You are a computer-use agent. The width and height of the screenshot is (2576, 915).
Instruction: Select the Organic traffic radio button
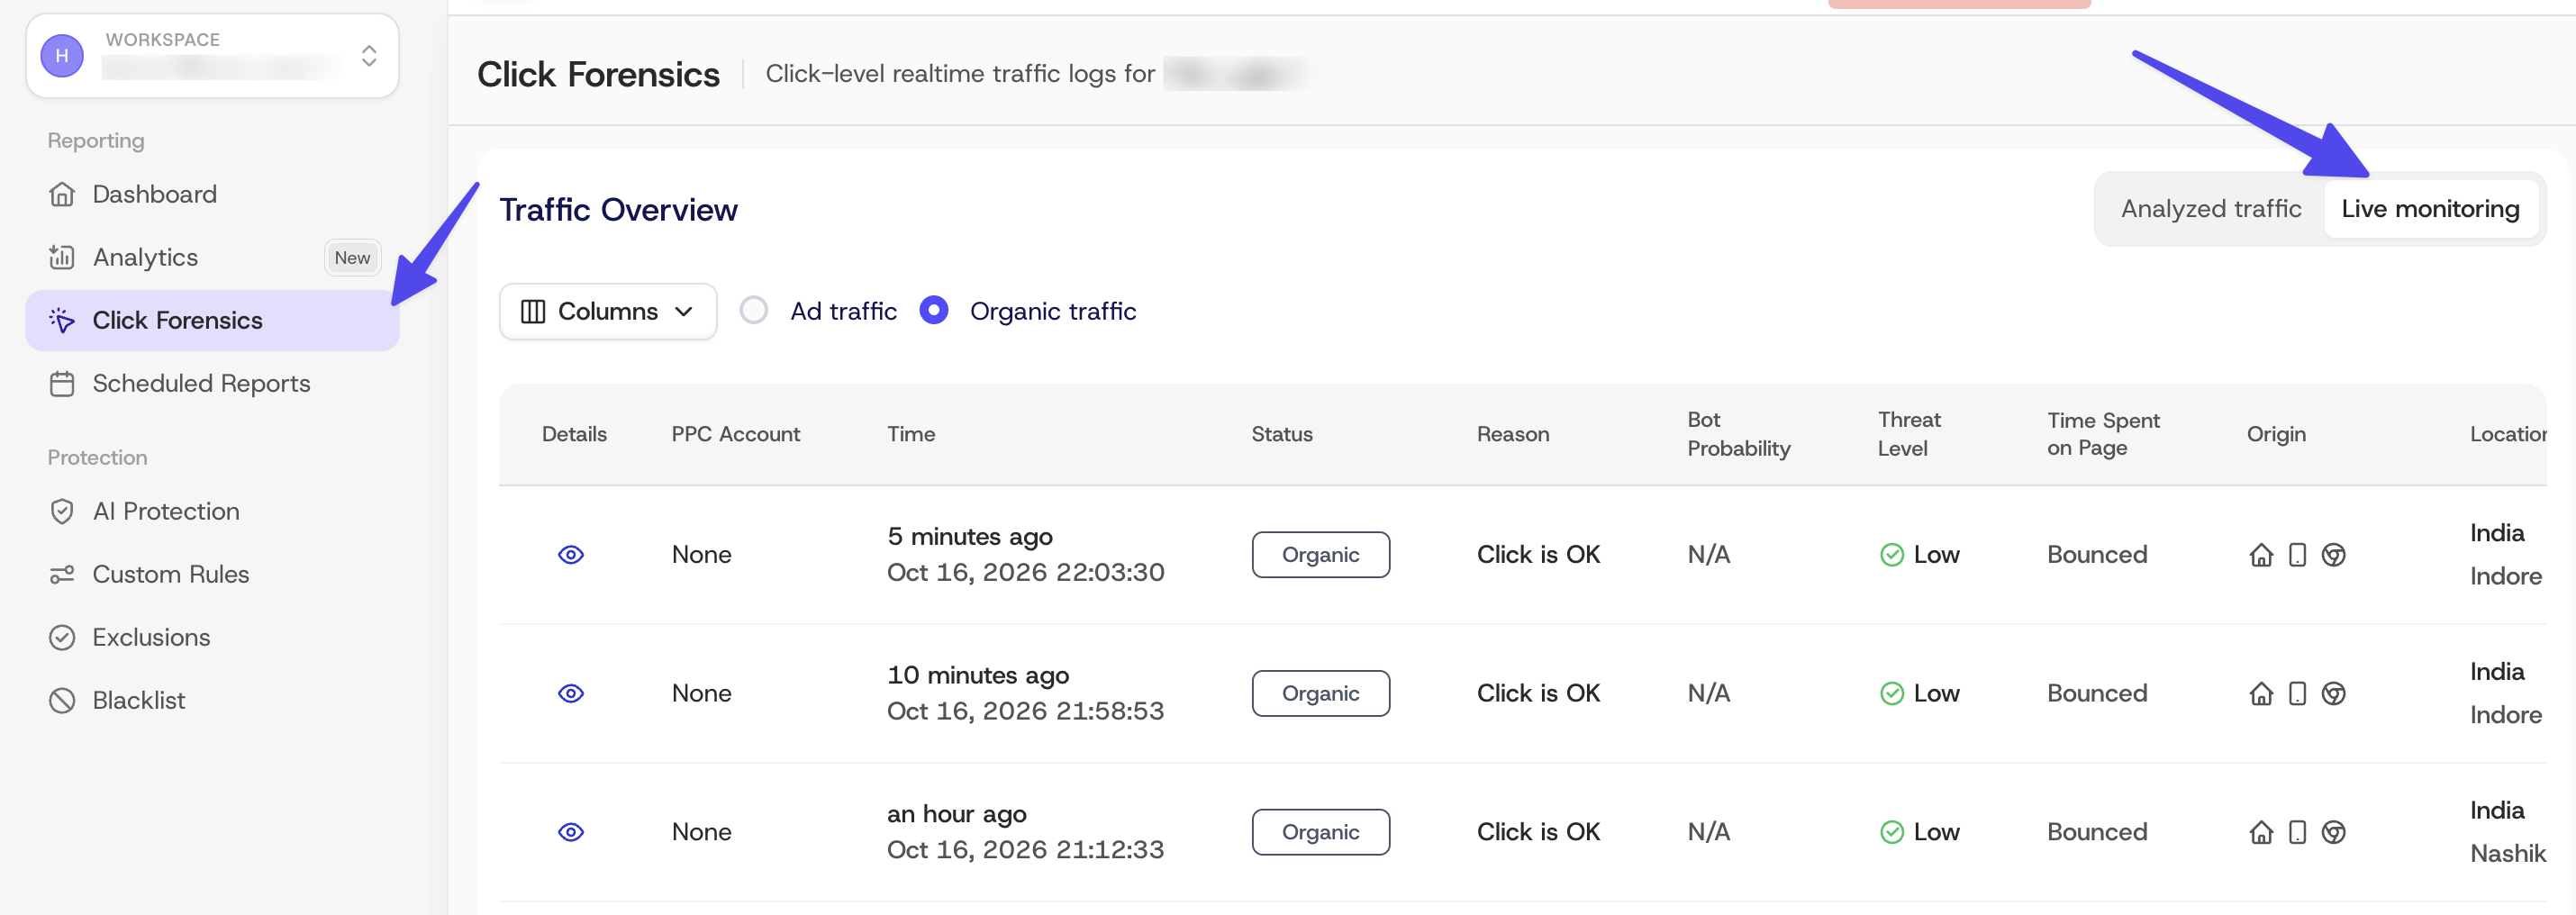pyautogui.click(x=934, y=310)
